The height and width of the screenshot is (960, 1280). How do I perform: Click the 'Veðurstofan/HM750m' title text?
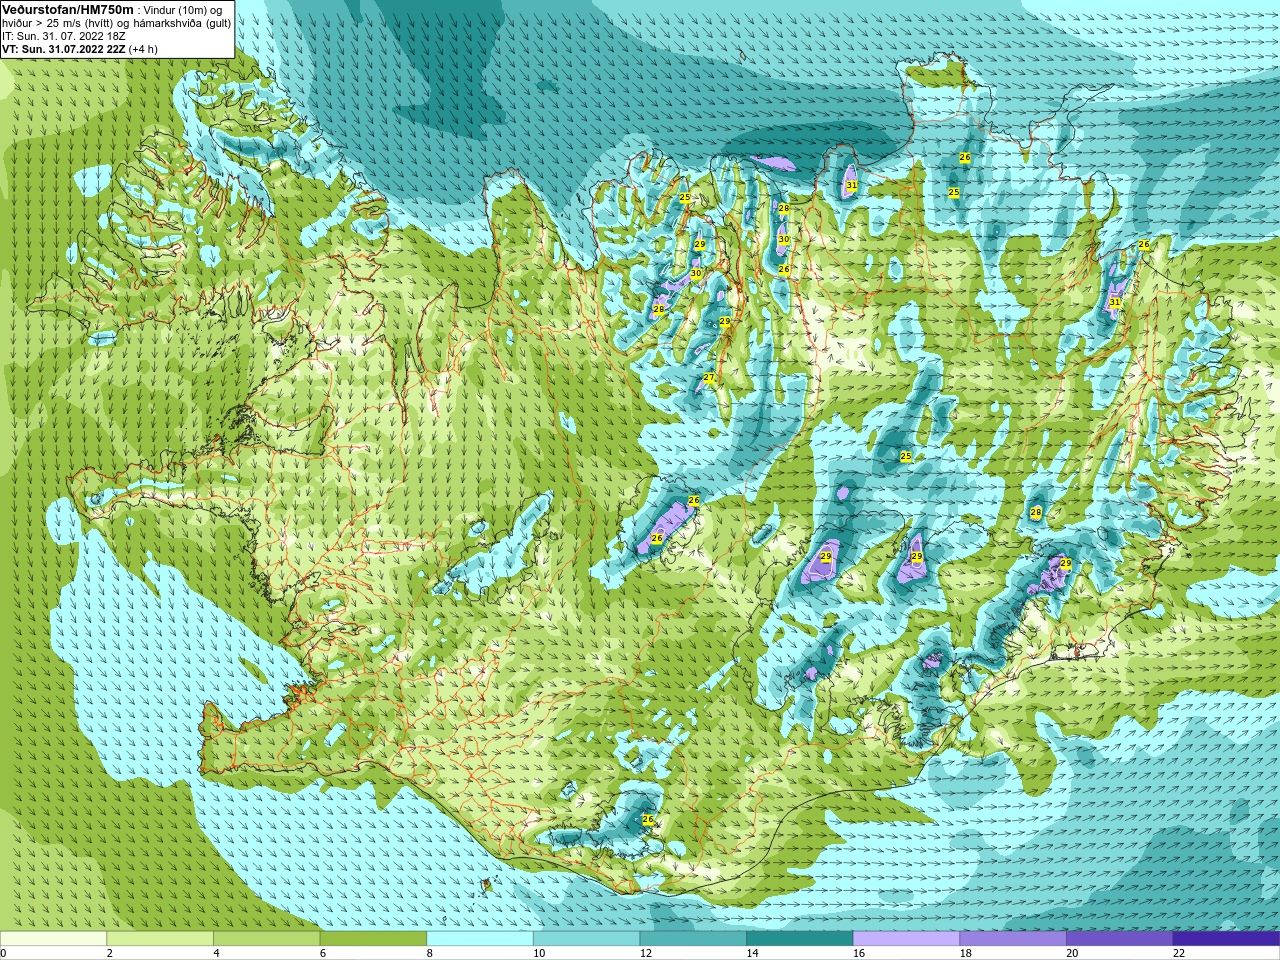(x=68, y=9)
